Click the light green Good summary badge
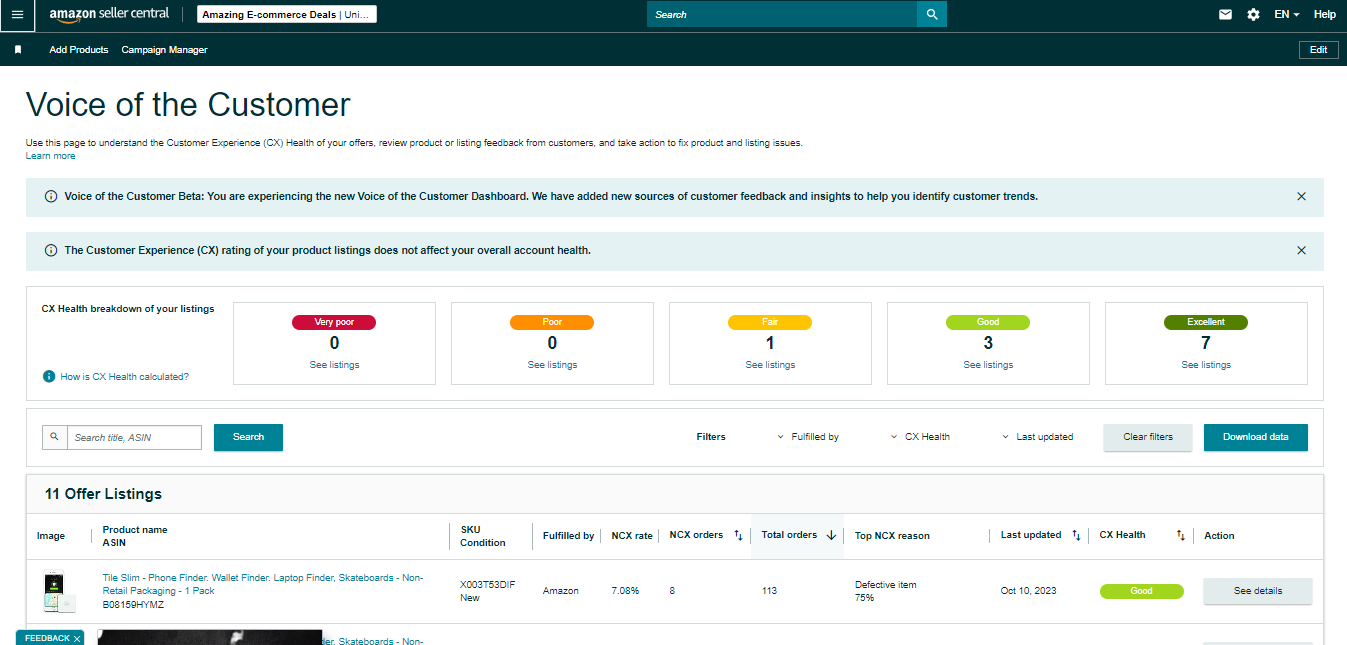The width and height of the screenshot is (1347, 645). (x=988, y=322)
